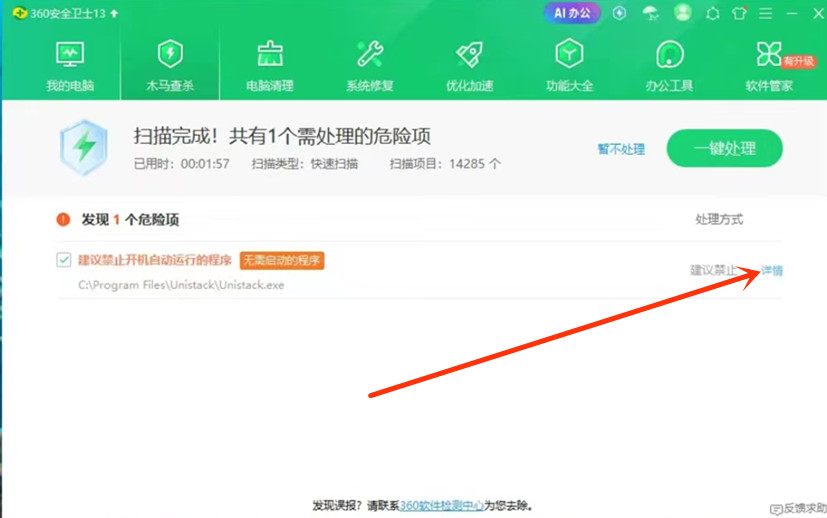Click the 有升级 badge on 软件管家
Viewport: 827px width, 518px height.
pyautogui.click(x=798, y=61)
